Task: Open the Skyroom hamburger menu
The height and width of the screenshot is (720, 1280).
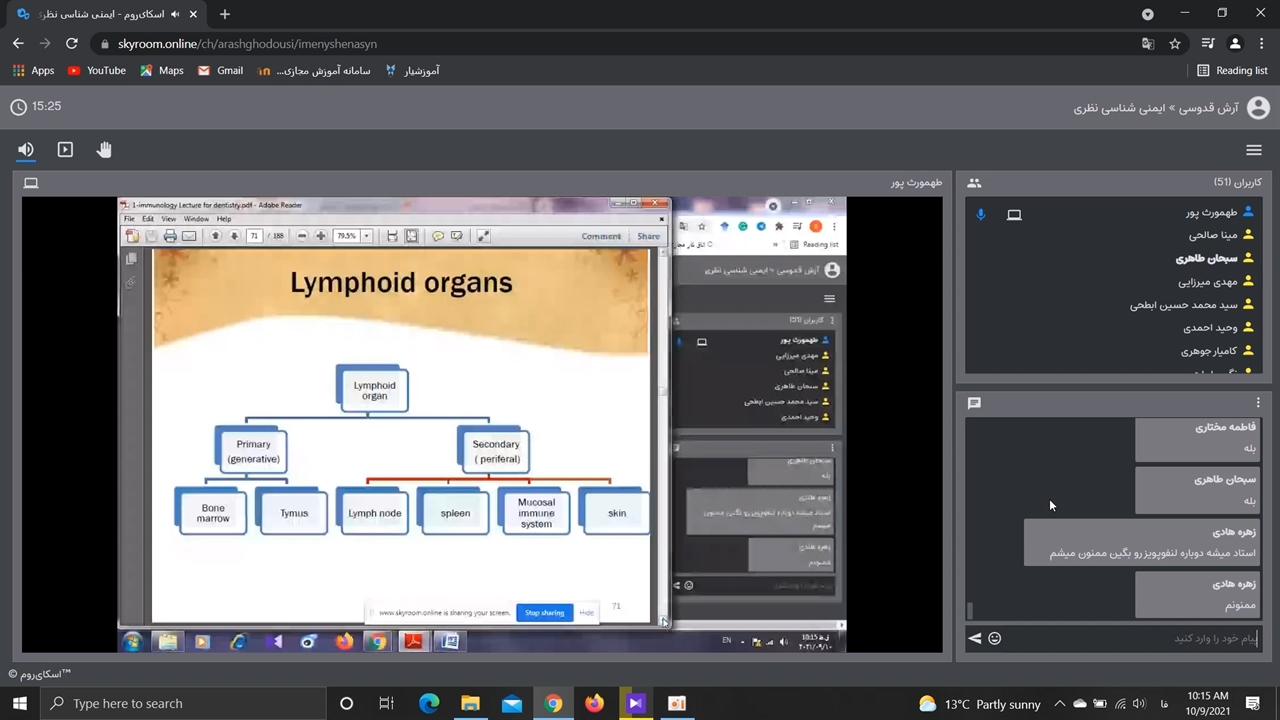Action: 1253,150
